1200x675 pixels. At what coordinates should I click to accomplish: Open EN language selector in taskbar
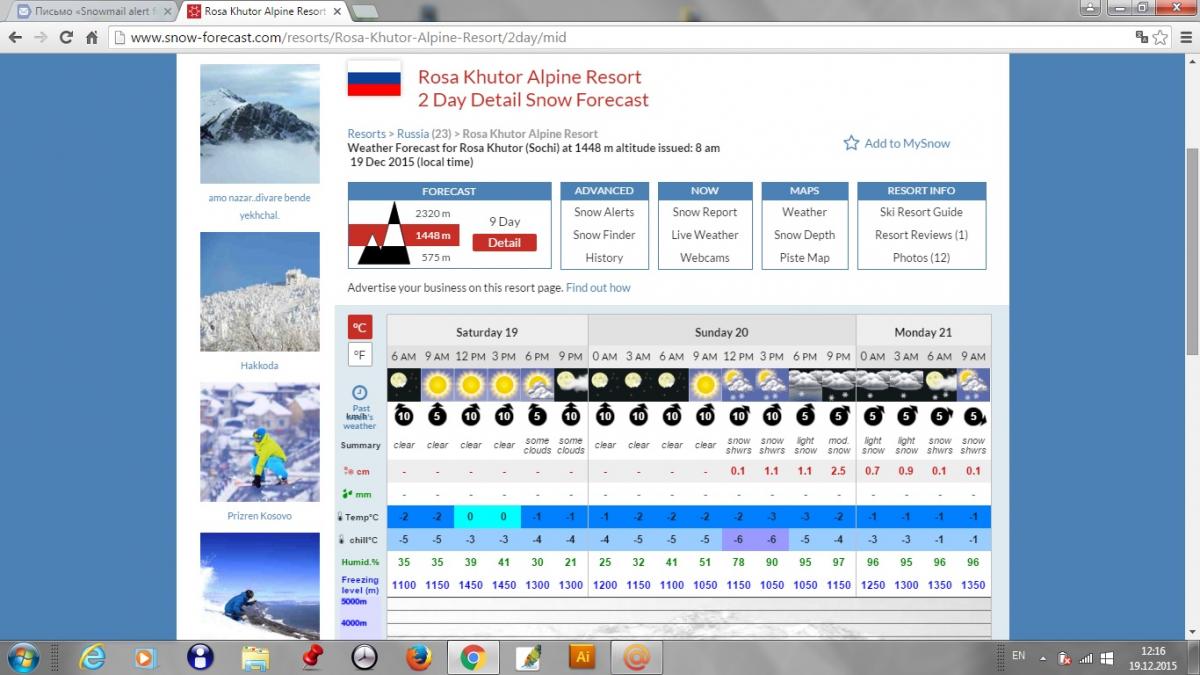1019,656
